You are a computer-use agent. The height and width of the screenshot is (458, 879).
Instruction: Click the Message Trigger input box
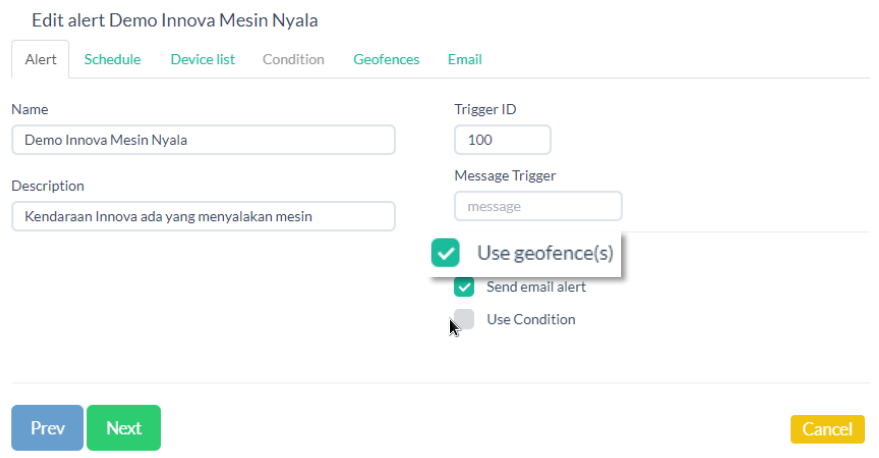point(538,206)
